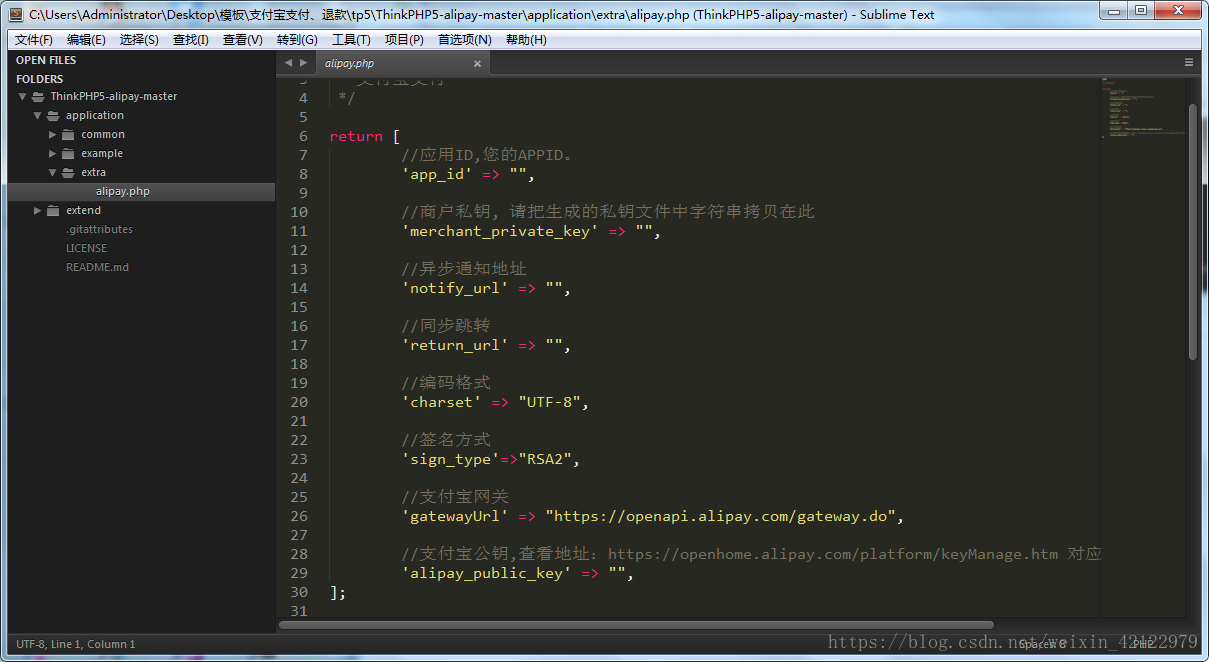Screen dimensions: 1209x662
Task: Click the UTF-8, Line 1, Column 1 status text
Action: (76, 644)
